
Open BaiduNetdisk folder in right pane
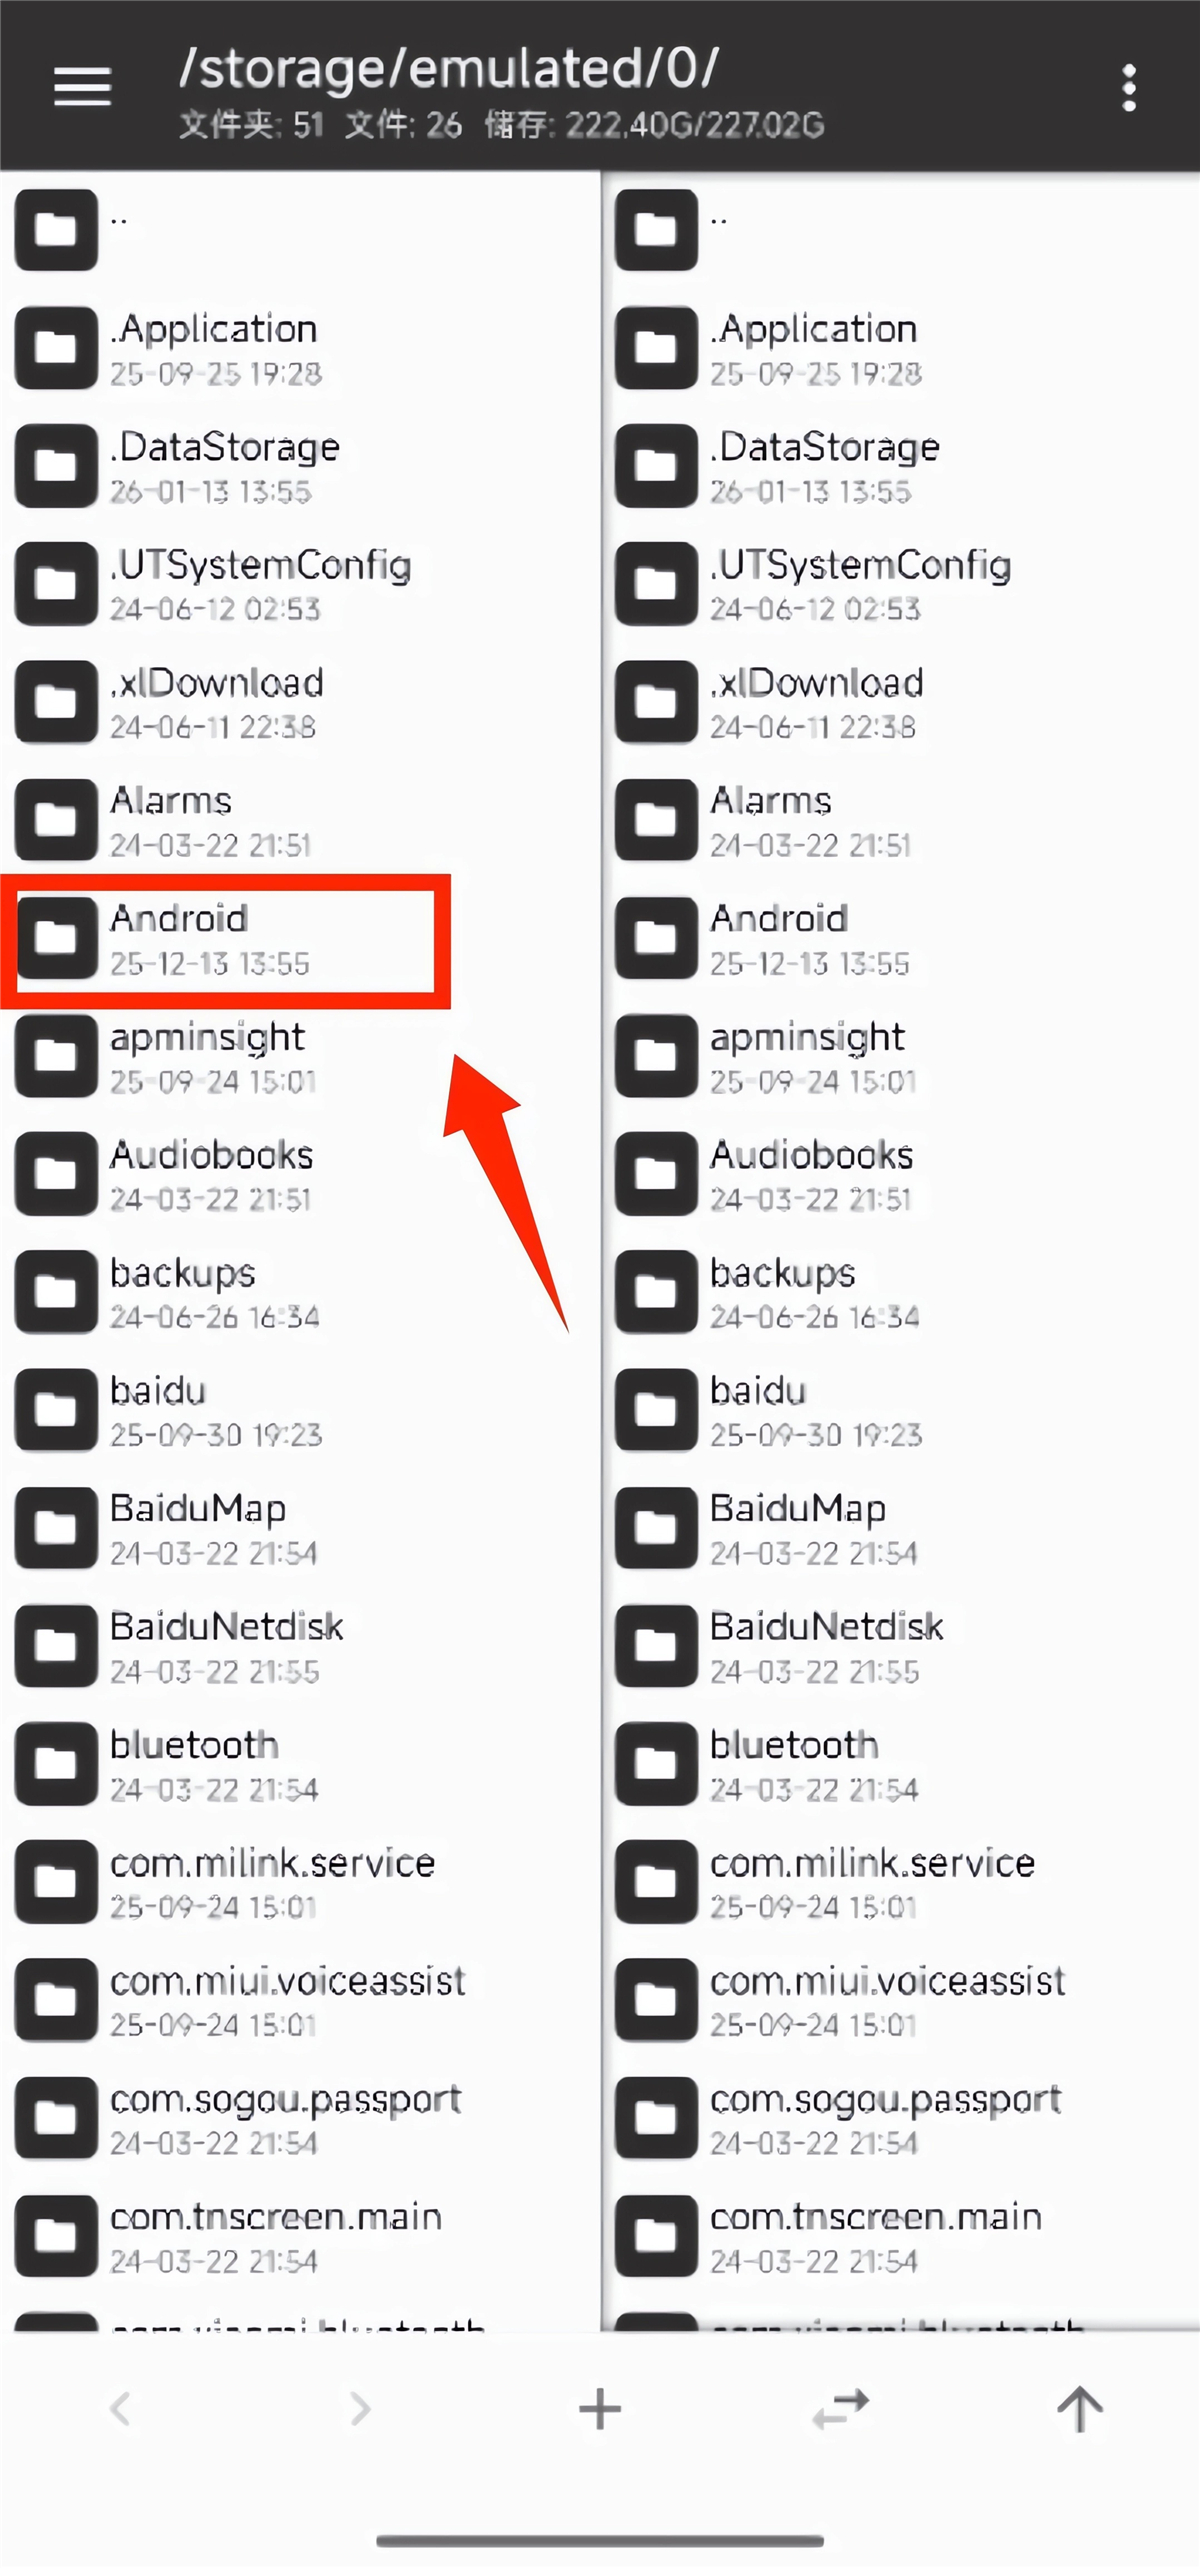click(x=900, y=1646)
